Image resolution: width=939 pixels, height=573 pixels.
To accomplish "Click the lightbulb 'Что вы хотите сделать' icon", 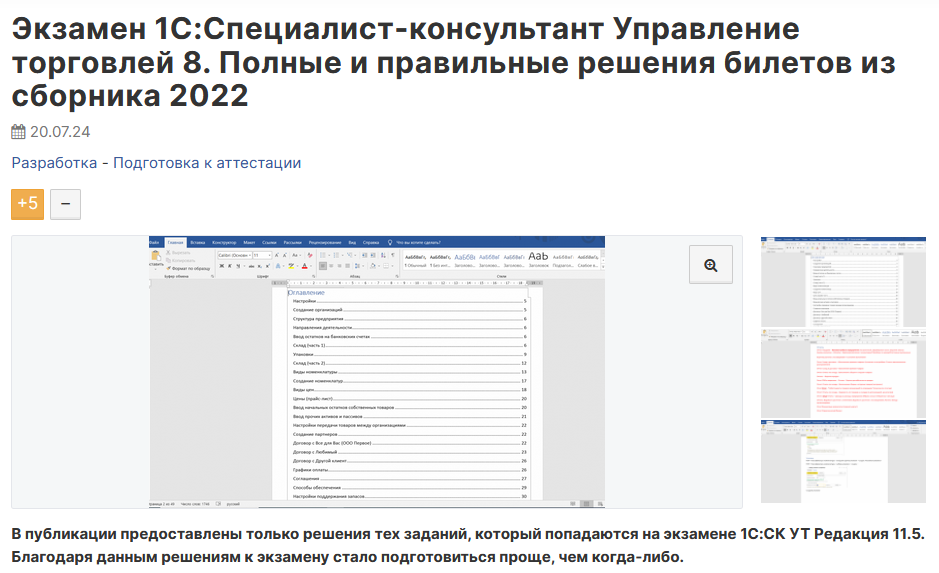I will coord(390,243).
